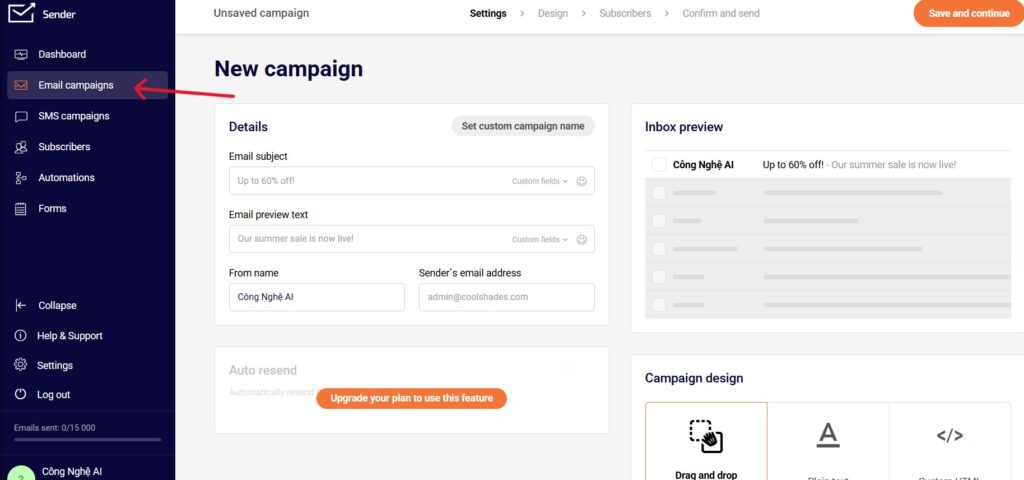Image resolution: width=1024 pixels, height=480 pixels.
Task: Go to Subscribers people icon
Action: click(x=21, y=147)
